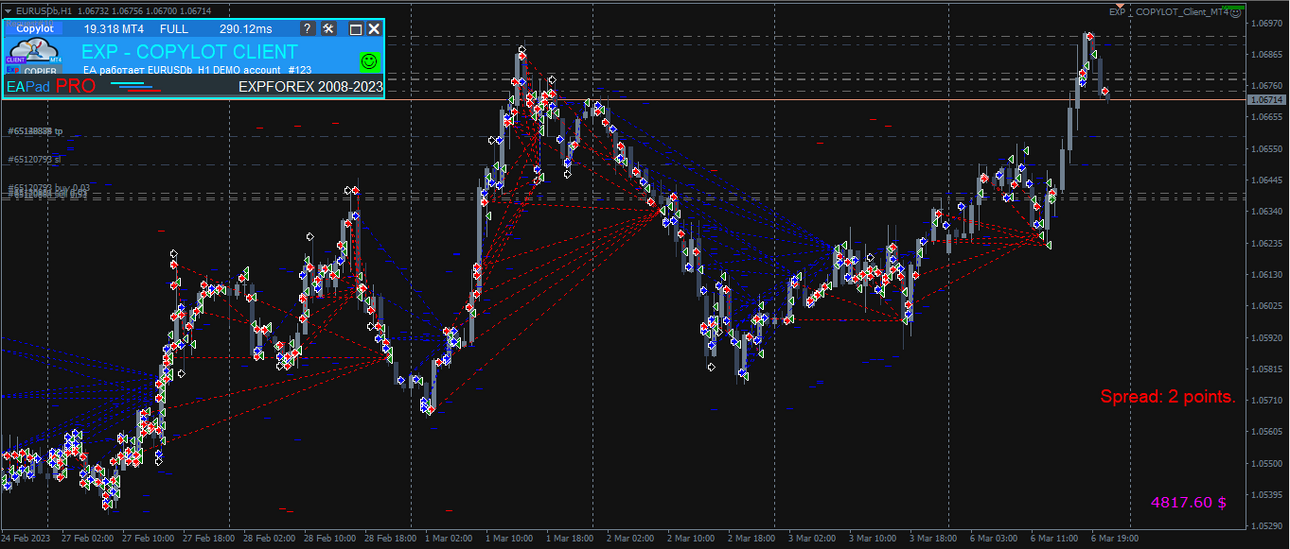Viewport: 1290px width, 549px height.
Task: Open the EXPFOREX 2008-2023 link
Action: click(x=310, y=87)
